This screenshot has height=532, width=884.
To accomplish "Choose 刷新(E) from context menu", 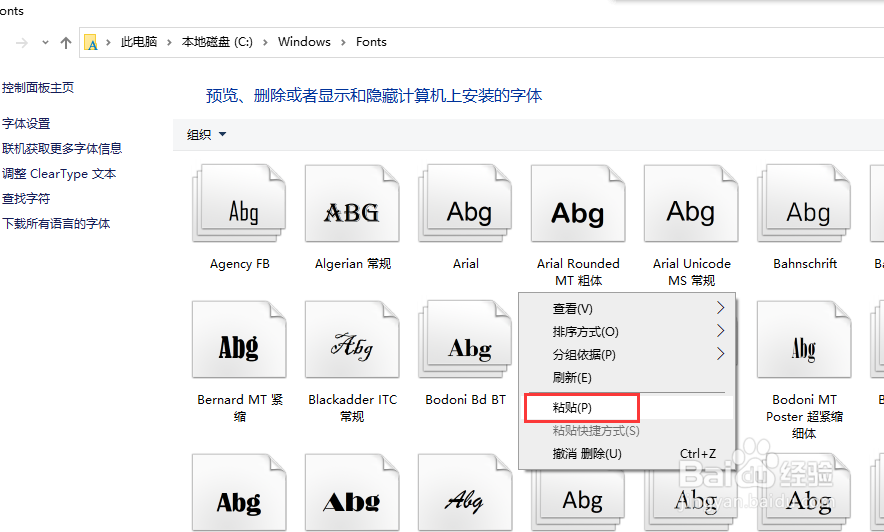I will pos(627,378).
